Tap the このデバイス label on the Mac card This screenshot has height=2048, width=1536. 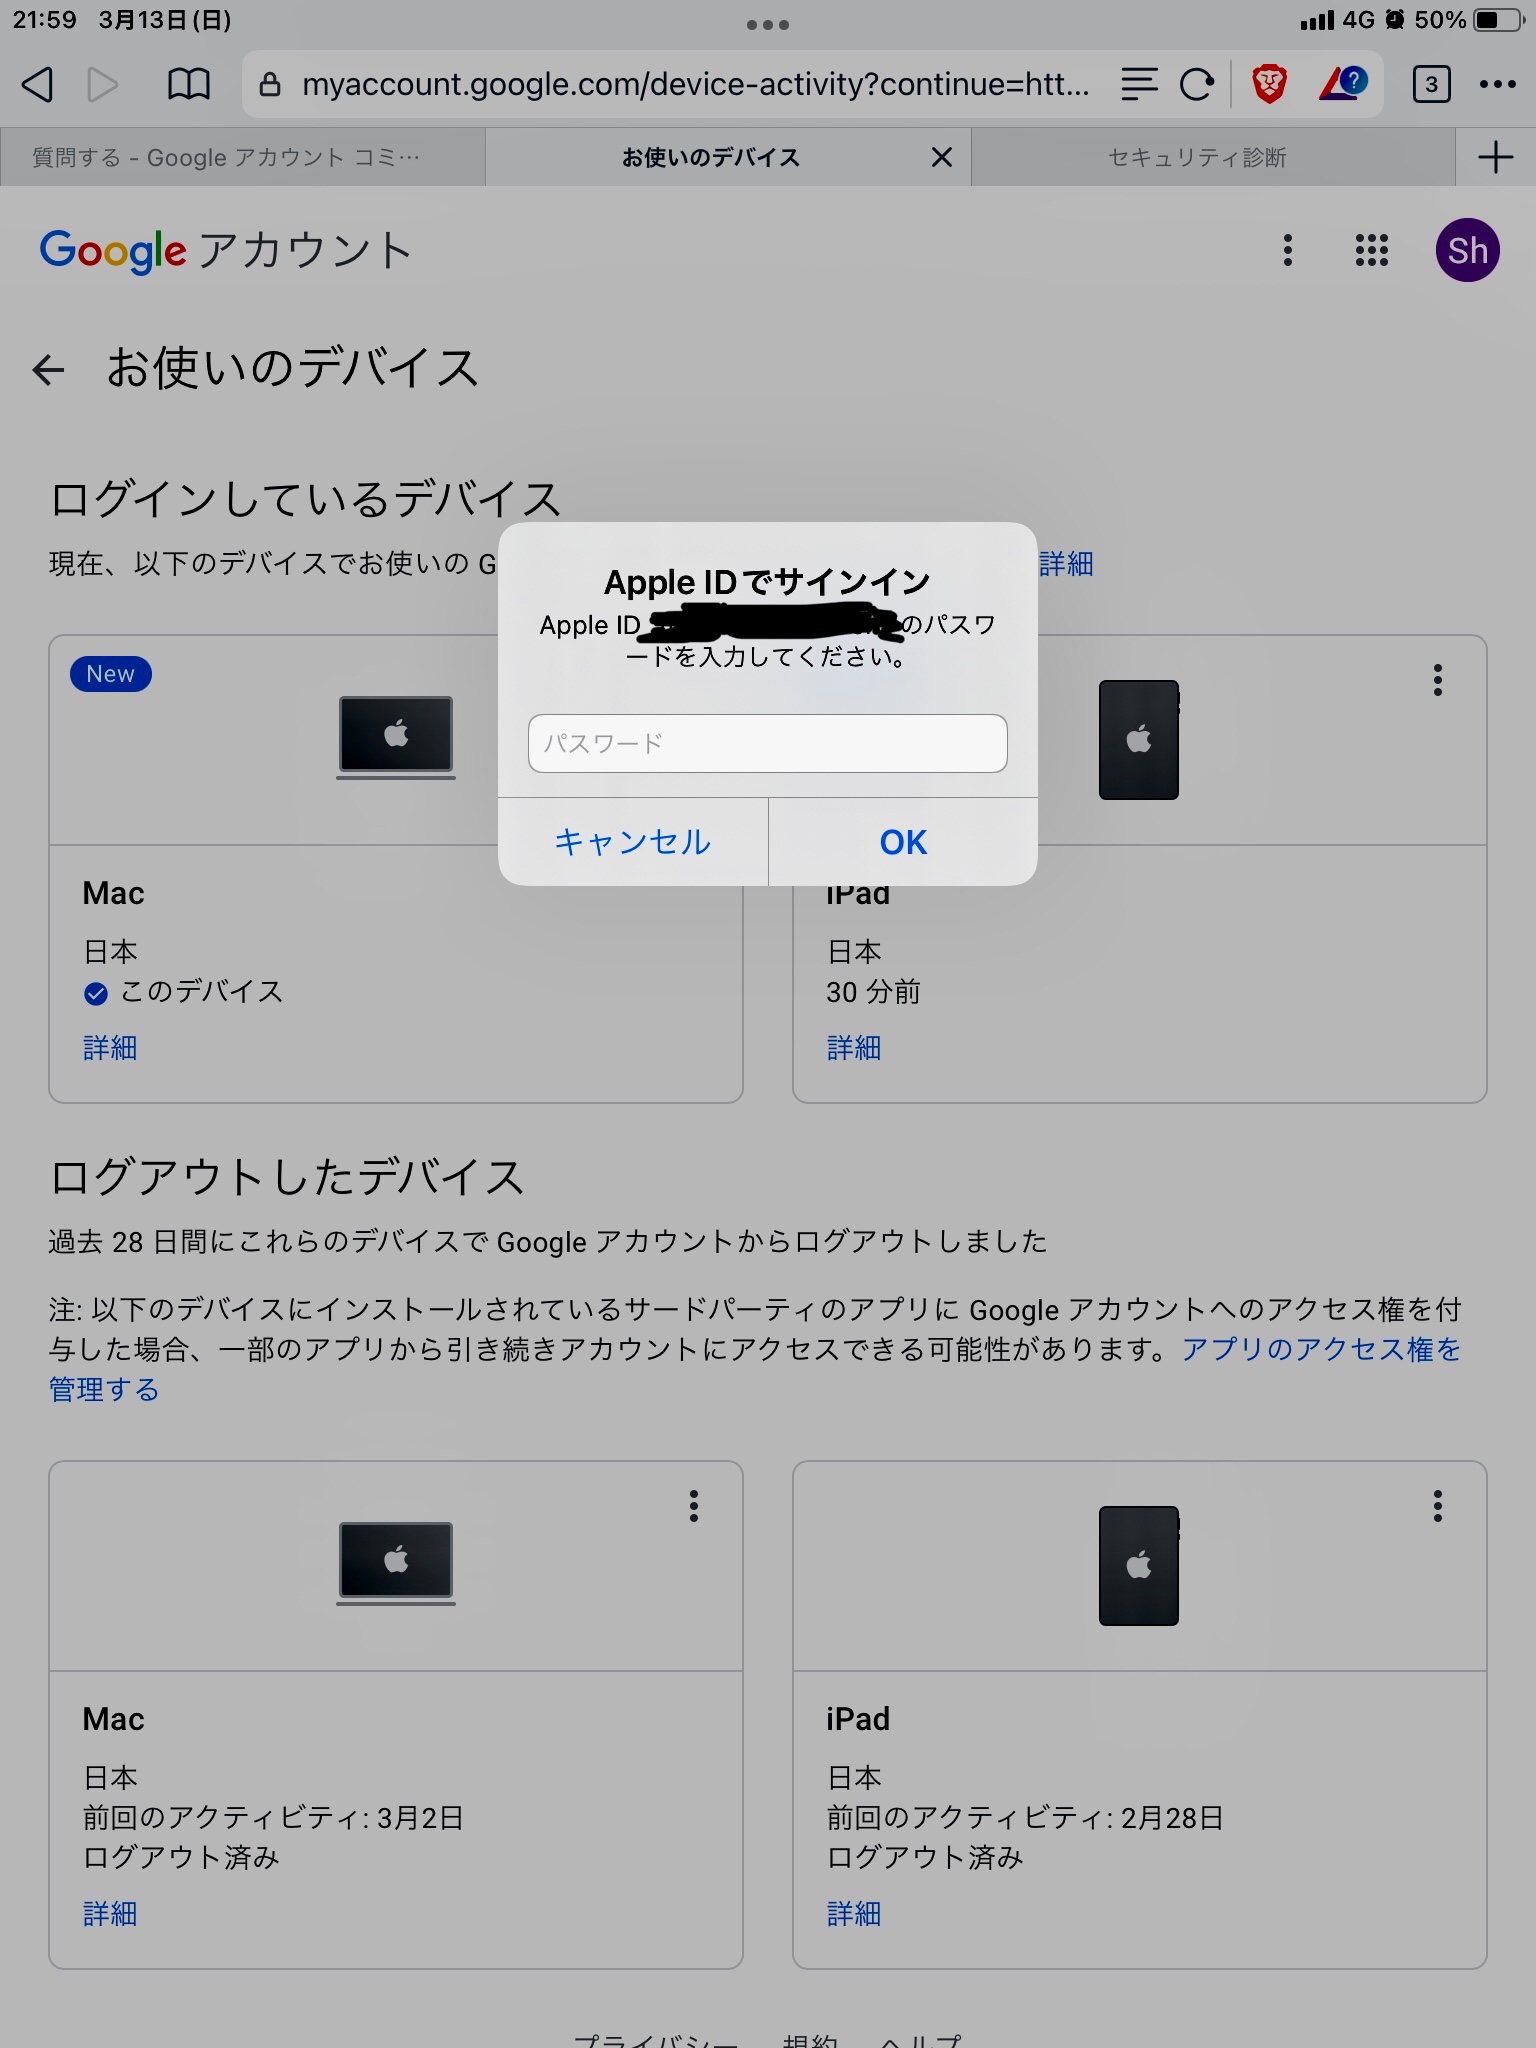pyautogui.click(x=202, y=992)
